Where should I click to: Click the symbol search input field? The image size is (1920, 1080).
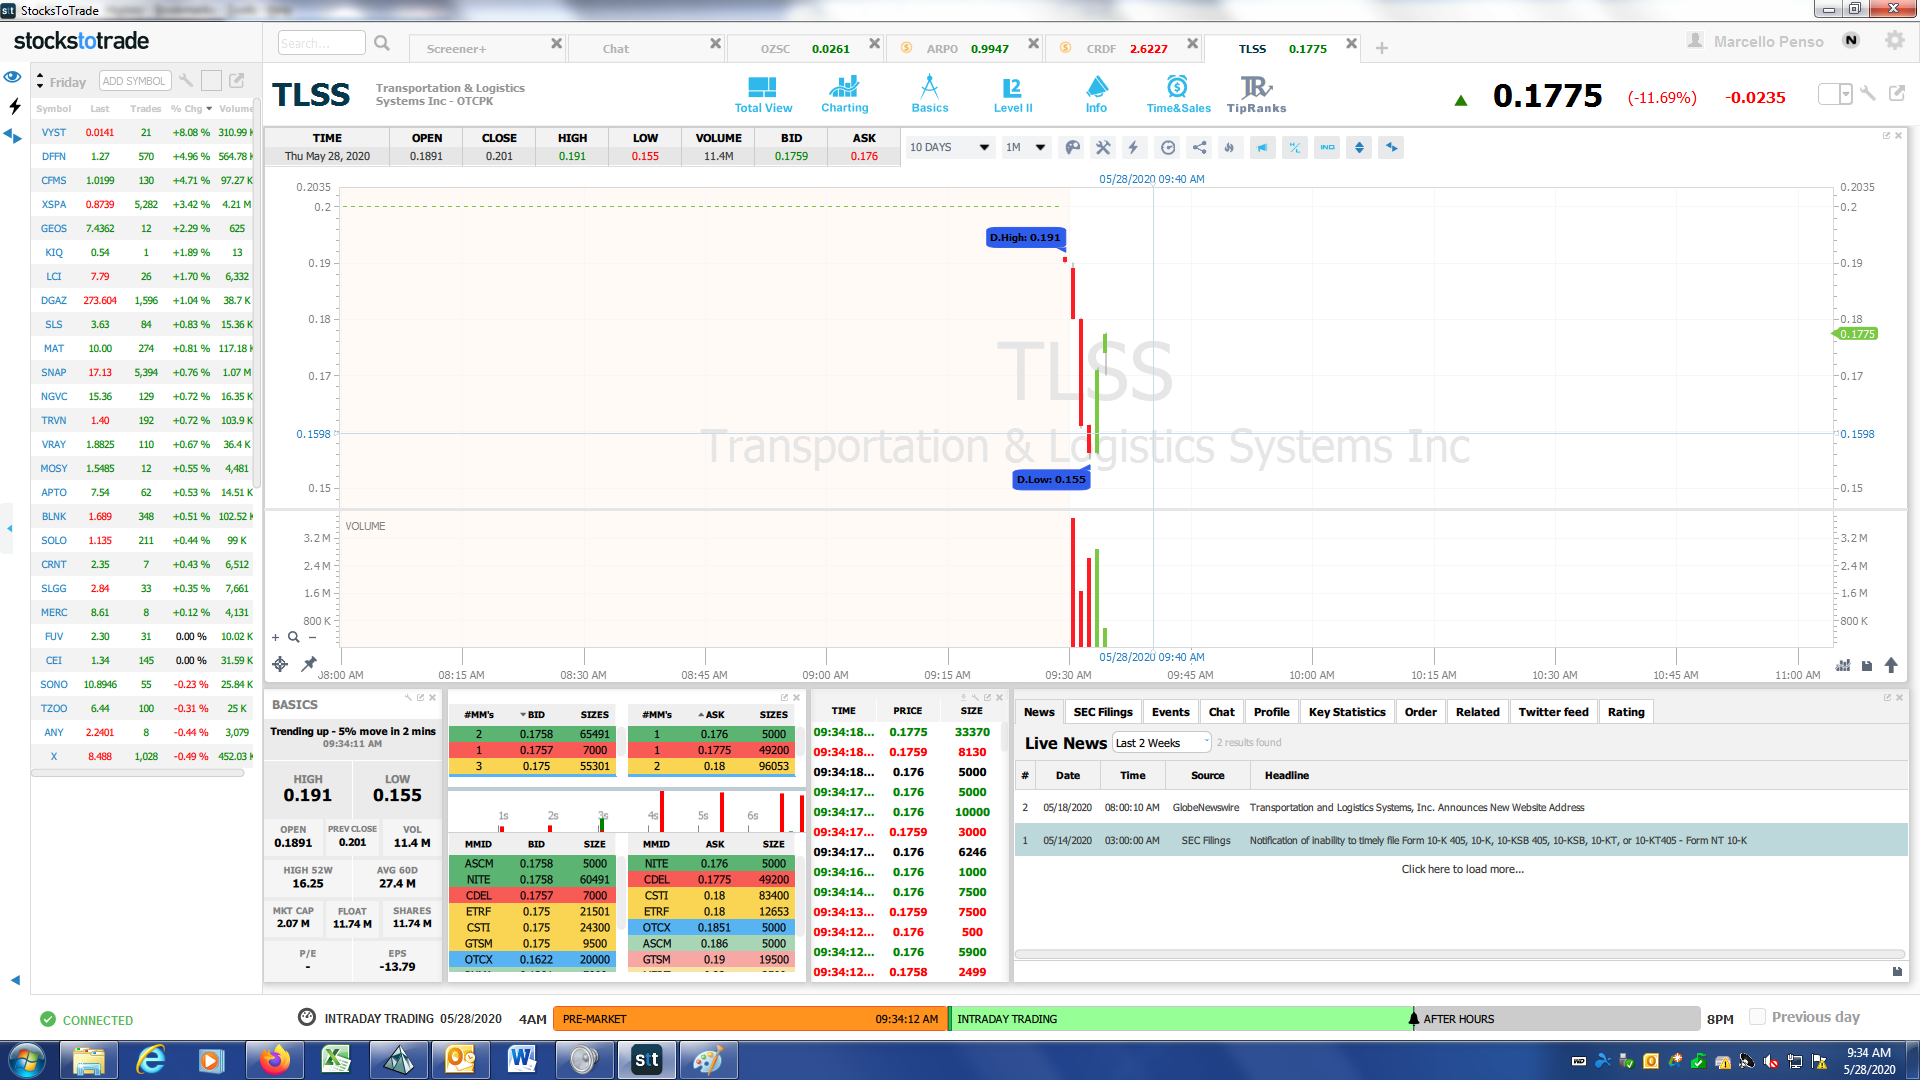pos(320,43)
